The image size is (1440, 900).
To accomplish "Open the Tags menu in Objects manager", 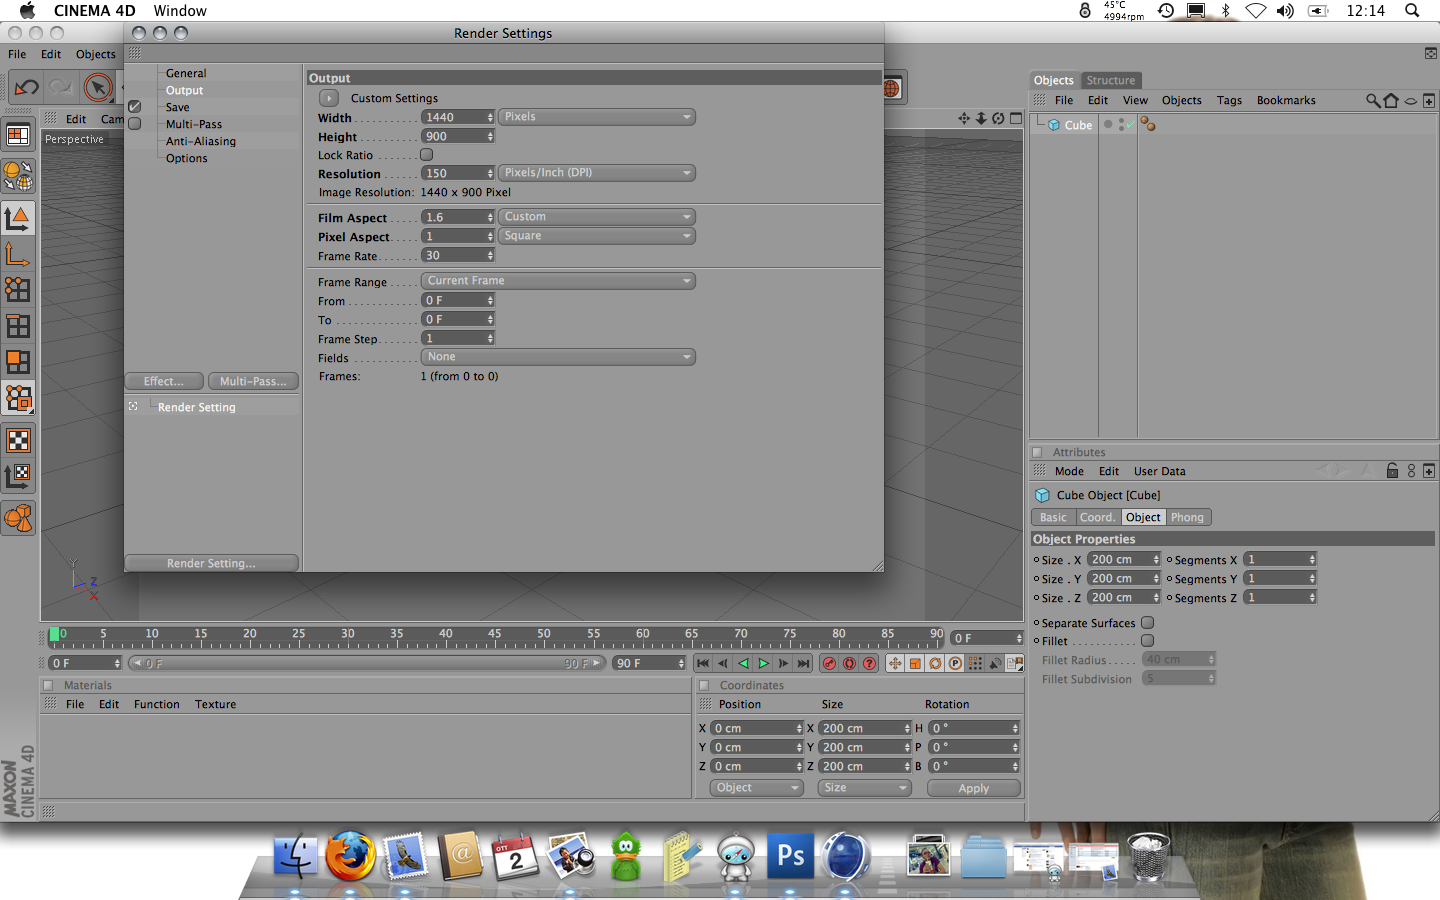I will click(x=1229, y=100).
